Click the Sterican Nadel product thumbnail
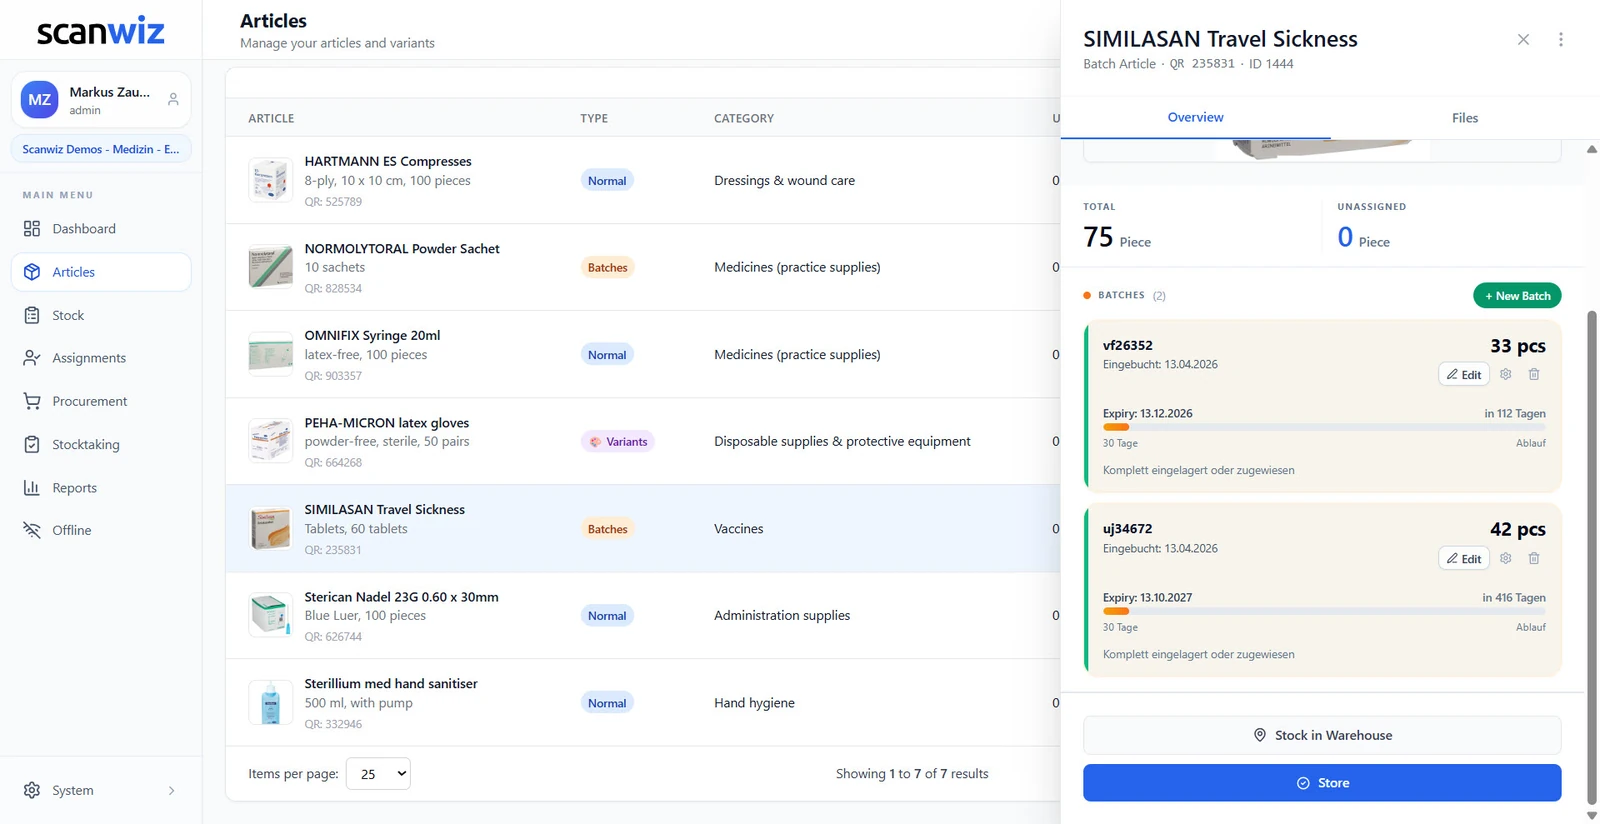Screen dimensions: 1600x824 [270, 616]
